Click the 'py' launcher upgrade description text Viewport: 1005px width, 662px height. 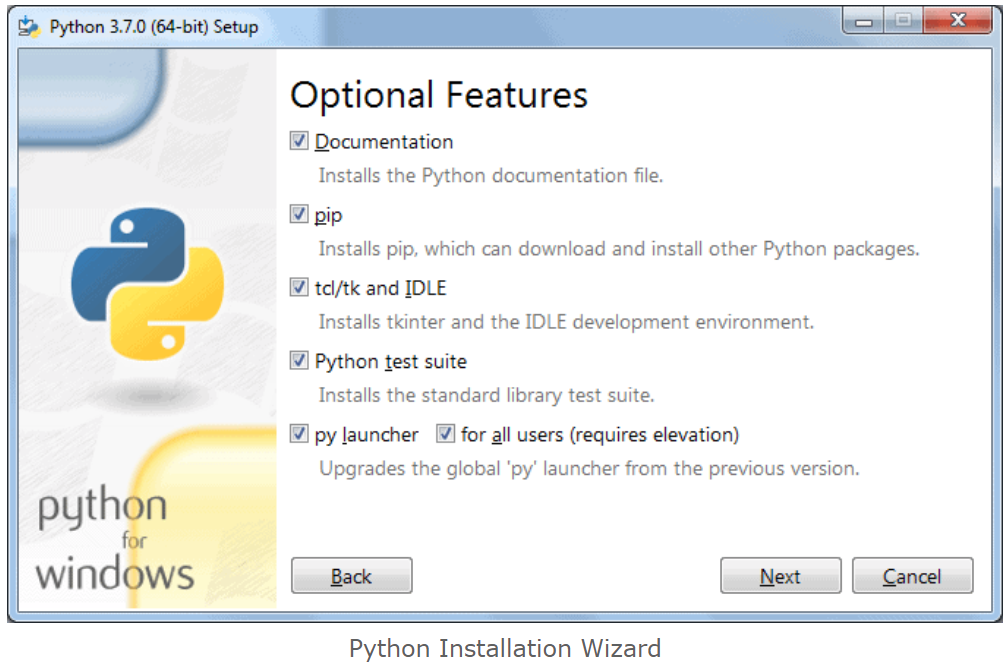[x=589, y=468]
